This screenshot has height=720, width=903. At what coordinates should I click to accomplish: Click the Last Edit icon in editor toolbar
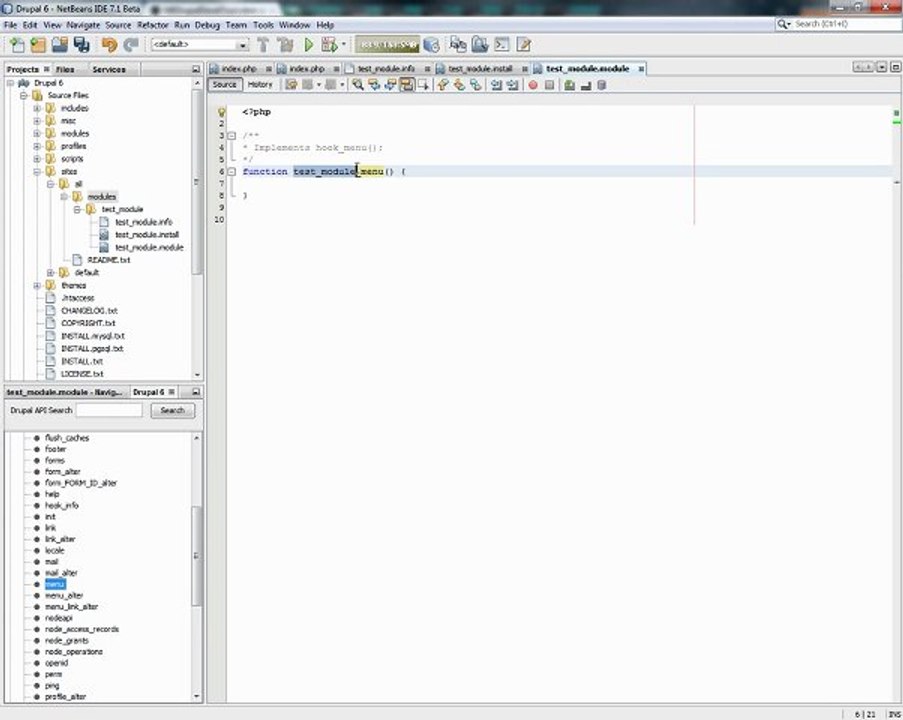pos(291,85)
